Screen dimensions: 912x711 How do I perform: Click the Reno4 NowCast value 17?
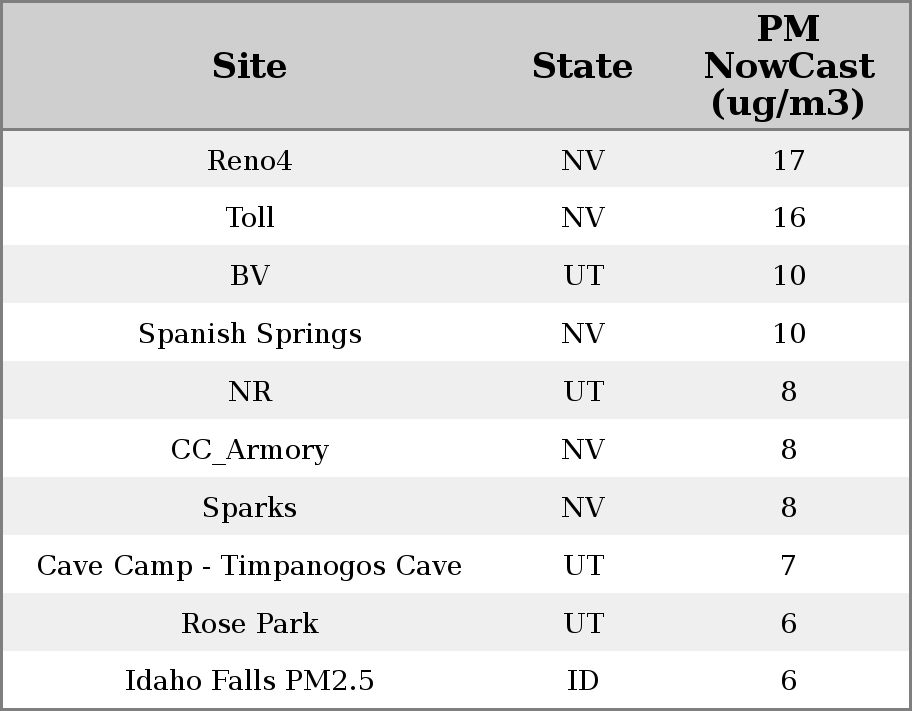click(788, 161)
